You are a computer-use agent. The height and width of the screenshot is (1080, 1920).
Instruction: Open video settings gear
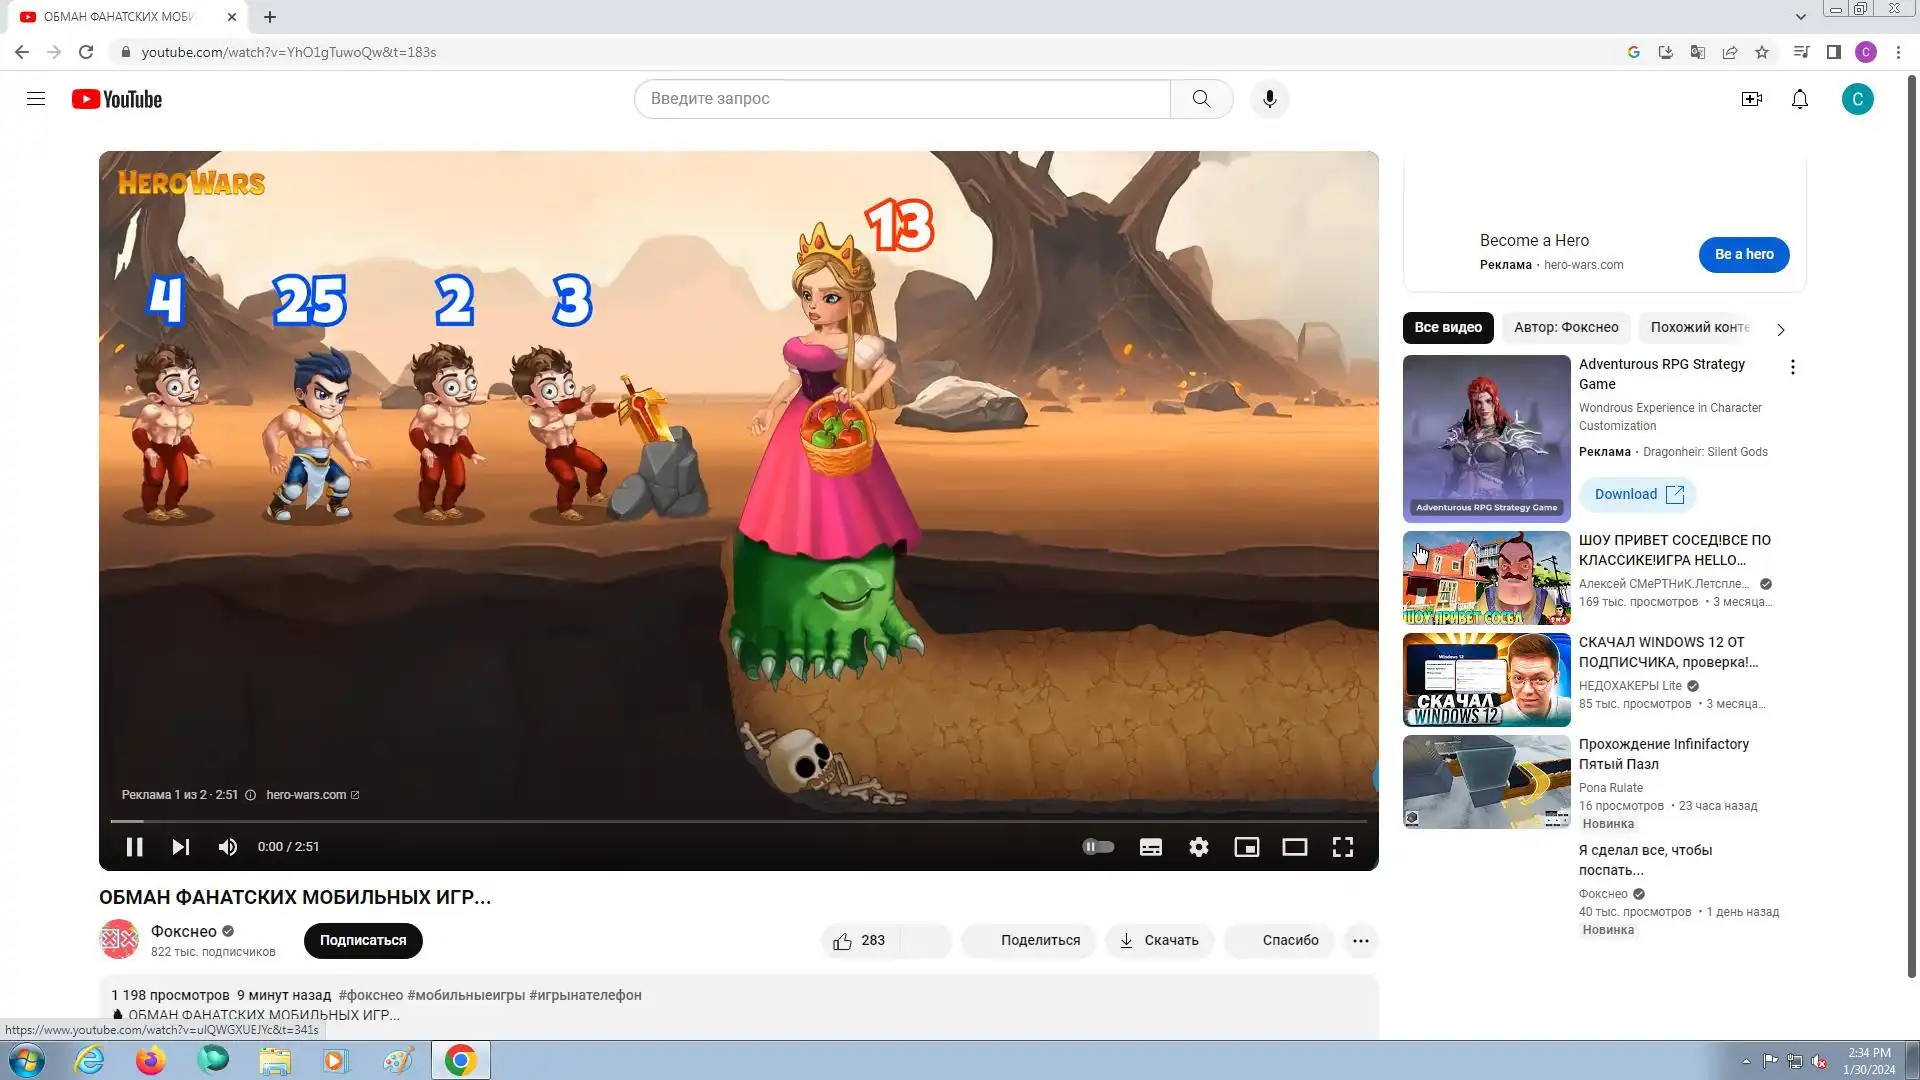[1198, 847]
